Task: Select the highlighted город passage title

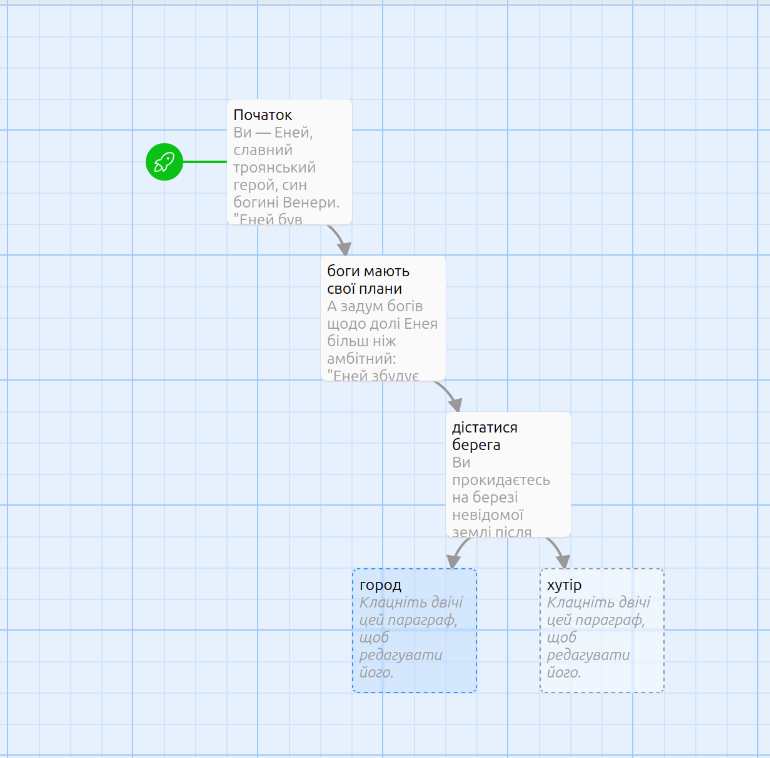Action: [381, 585]
